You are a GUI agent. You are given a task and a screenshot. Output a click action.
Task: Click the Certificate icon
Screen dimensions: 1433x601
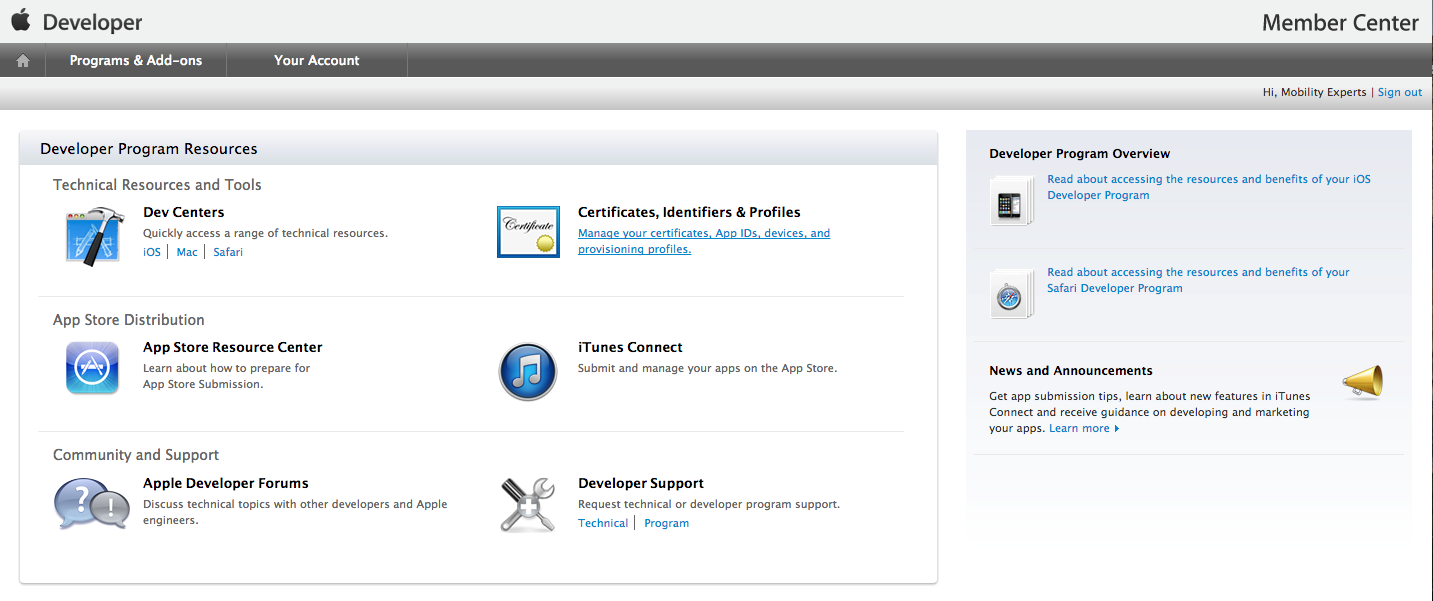tap(528, 232)
